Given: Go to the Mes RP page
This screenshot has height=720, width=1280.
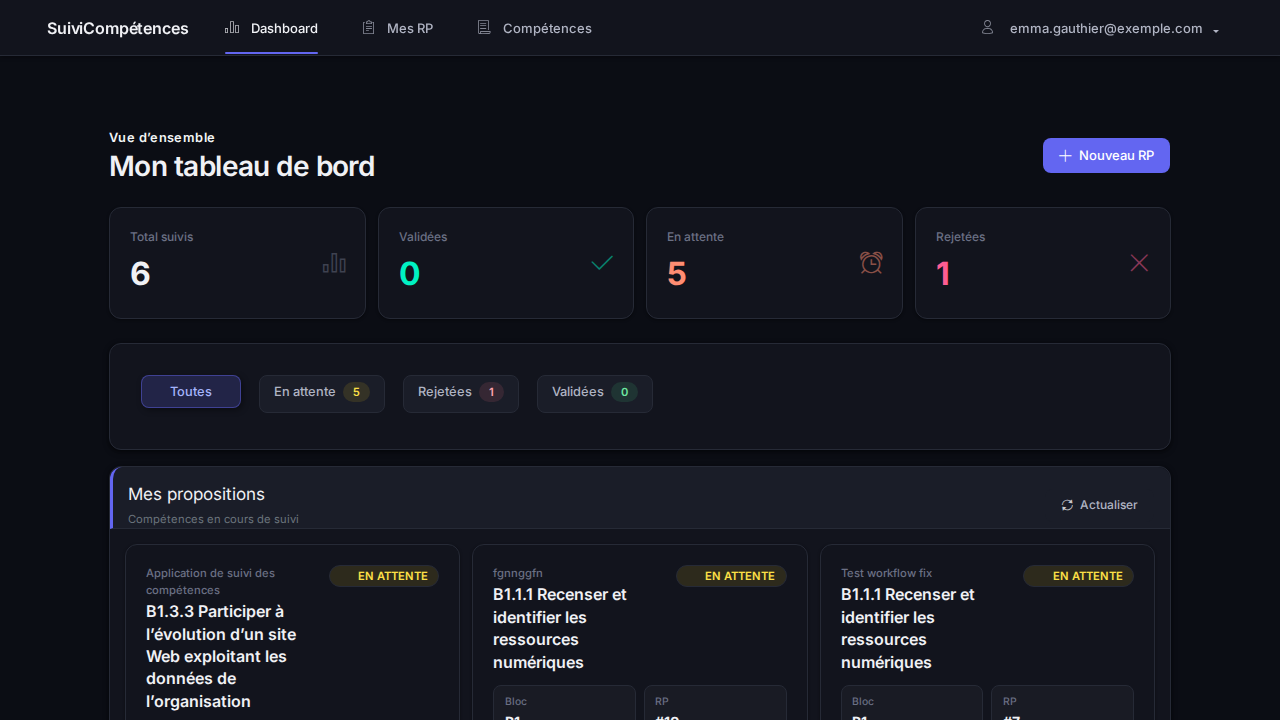Looking at the screenshot, I should click(x=397, y=28).
